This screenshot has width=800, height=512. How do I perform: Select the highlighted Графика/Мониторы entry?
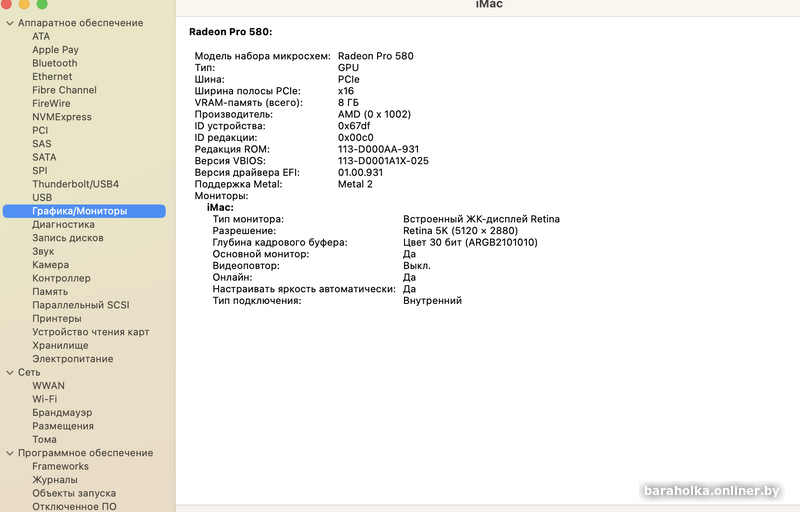84,211
